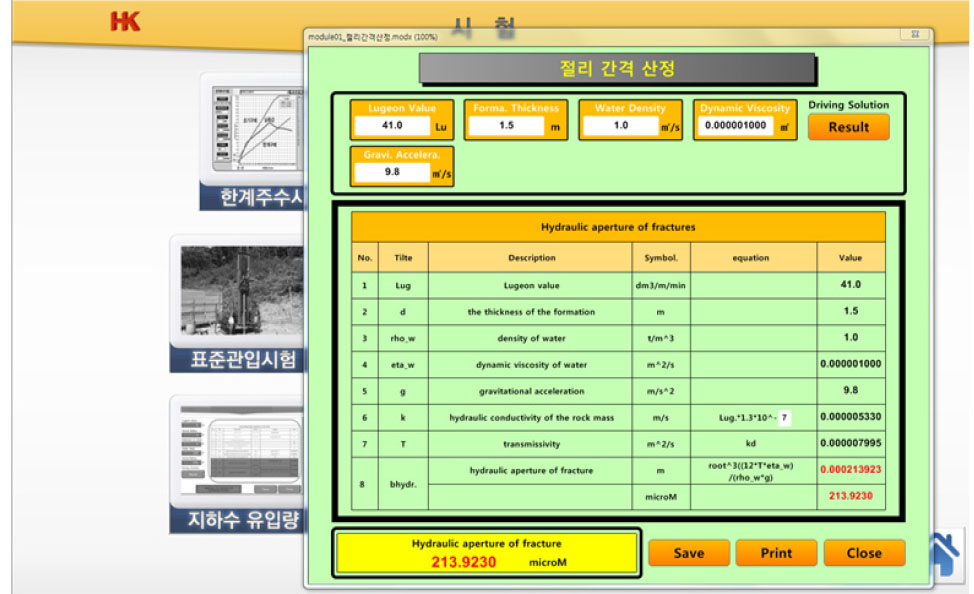Click the value 0.000005330 in row k
This screenshot has height=594, width=974.
pos(850,417)
